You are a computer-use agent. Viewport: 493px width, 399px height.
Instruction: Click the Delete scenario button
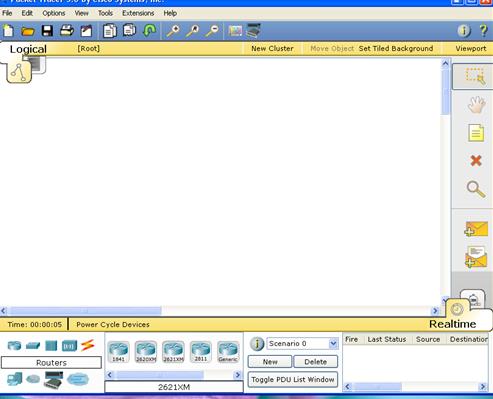tap(315, 362)
